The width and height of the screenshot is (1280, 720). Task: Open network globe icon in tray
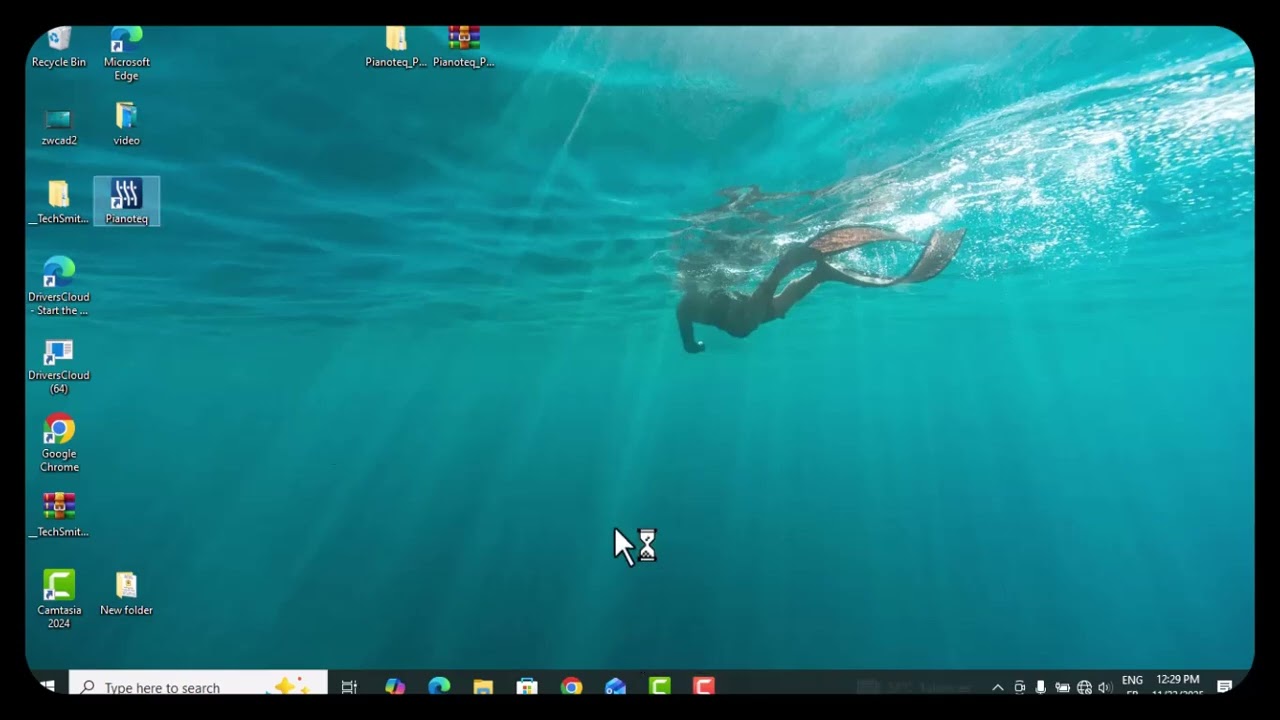1084,687
